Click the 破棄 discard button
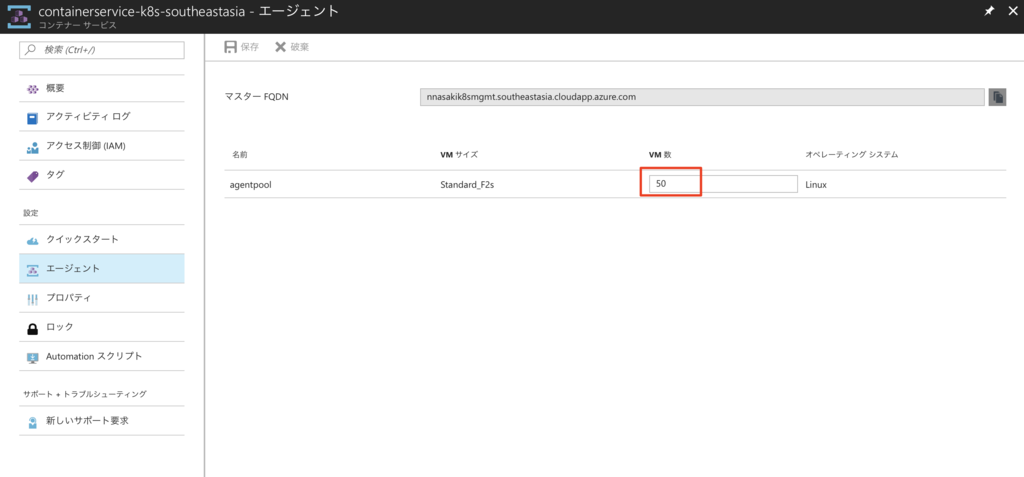The height and width of the screenshot is (477, 1024). (x=292, y=47)
